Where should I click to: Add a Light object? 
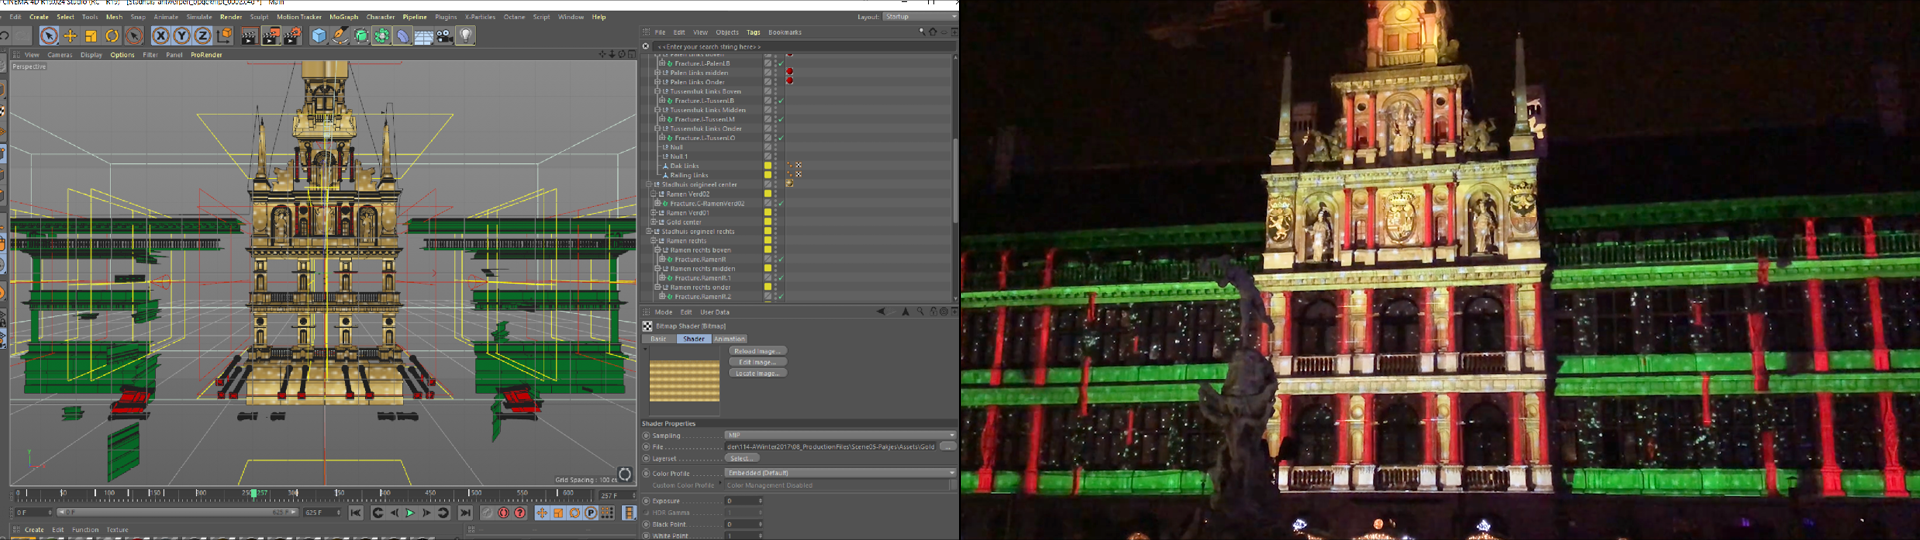click(x=465, y=35)
